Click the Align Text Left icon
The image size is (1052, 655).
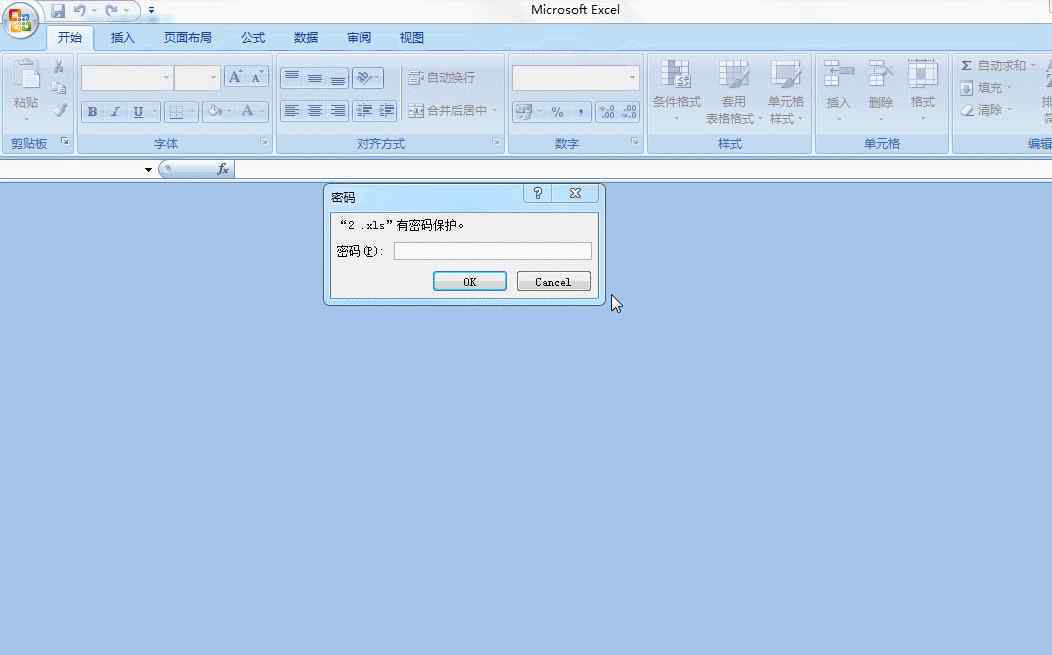pyautogui.click(x=292, y=111)
